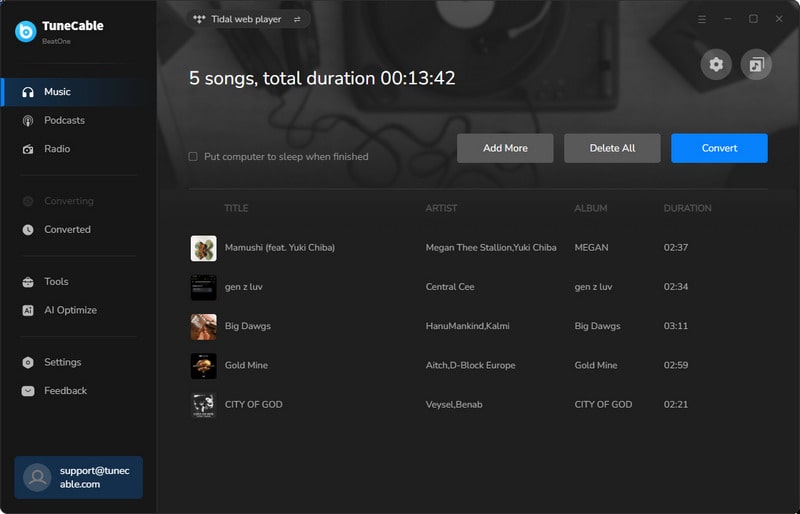Click the Tidal logo icon
800x514 pixels.
(199, 19)
